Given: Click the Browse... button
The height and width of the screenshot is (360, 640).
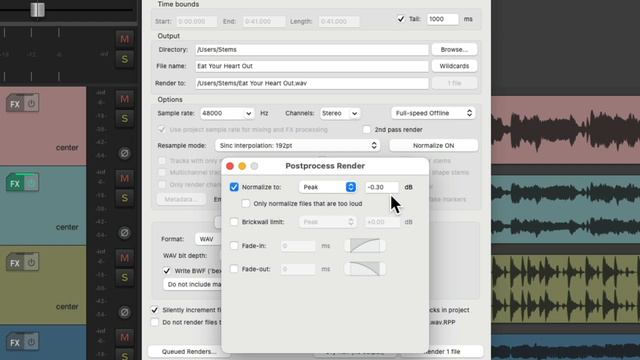Looking at the screenshot, I should (454, 49).
